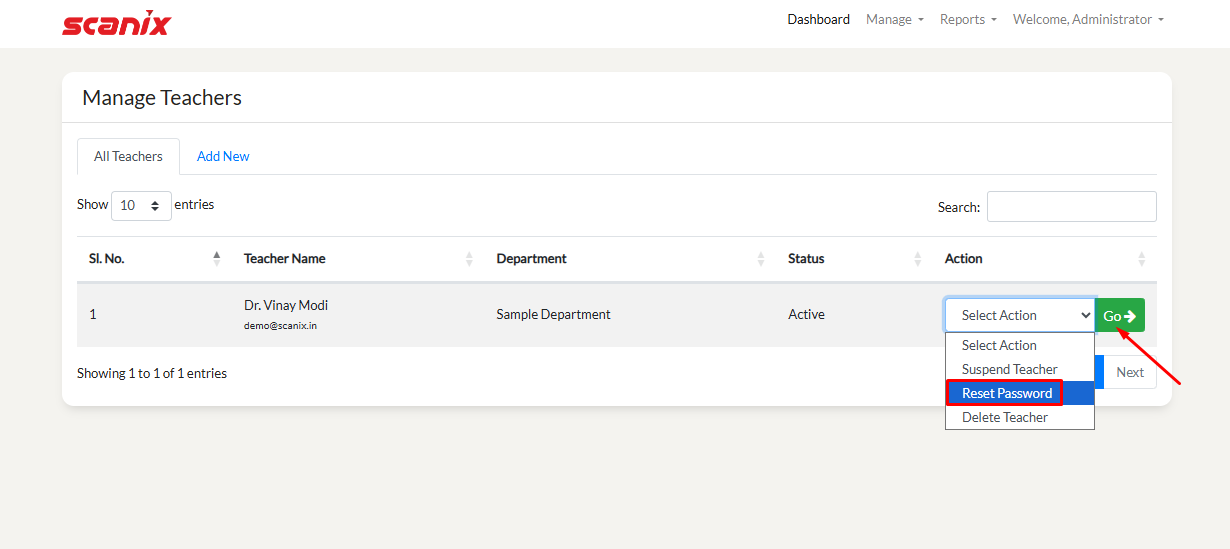Go to the Next page

(1129, 372)
